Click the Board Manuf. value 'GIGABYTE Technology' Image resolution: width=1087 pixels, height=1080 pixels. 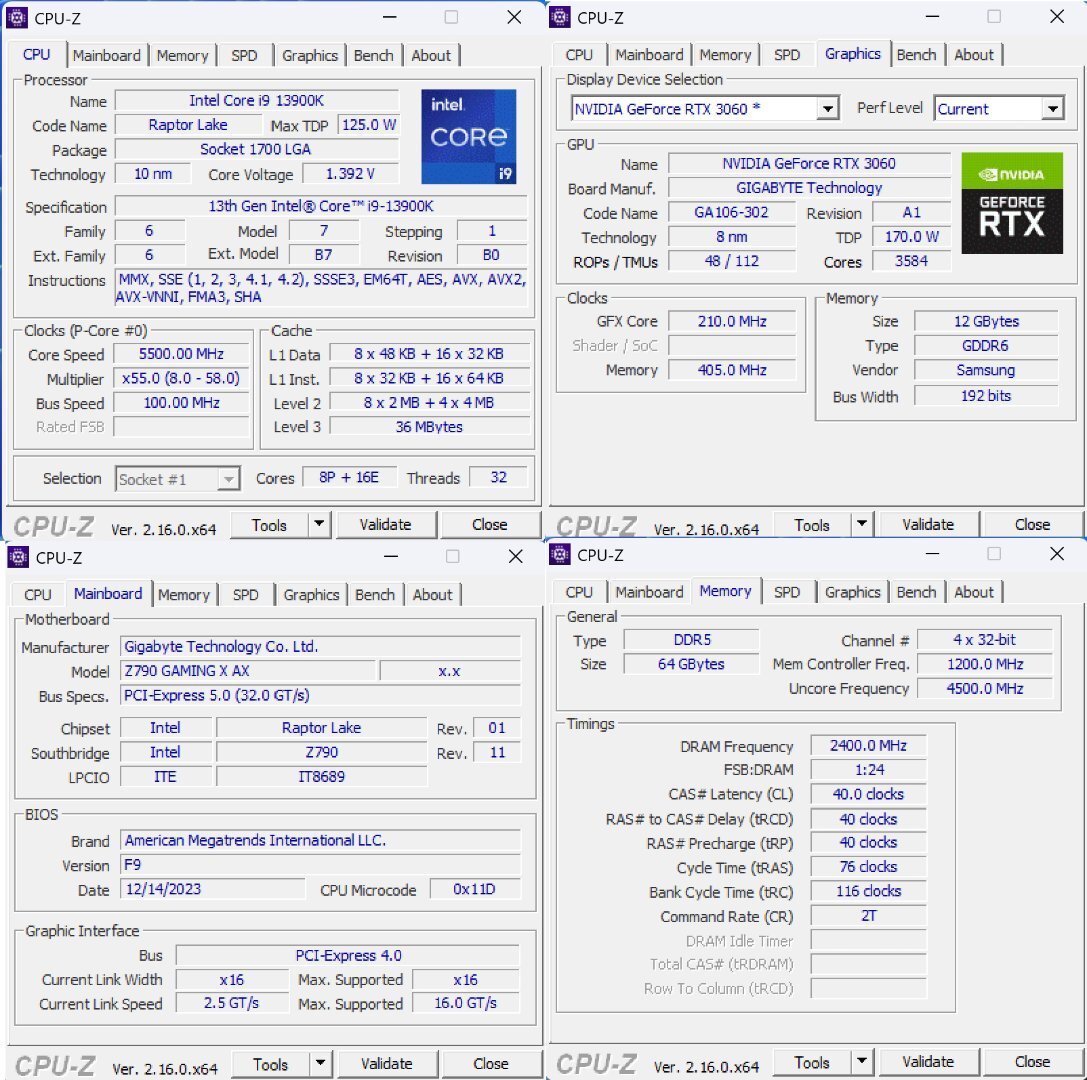(x=809, y=188)
